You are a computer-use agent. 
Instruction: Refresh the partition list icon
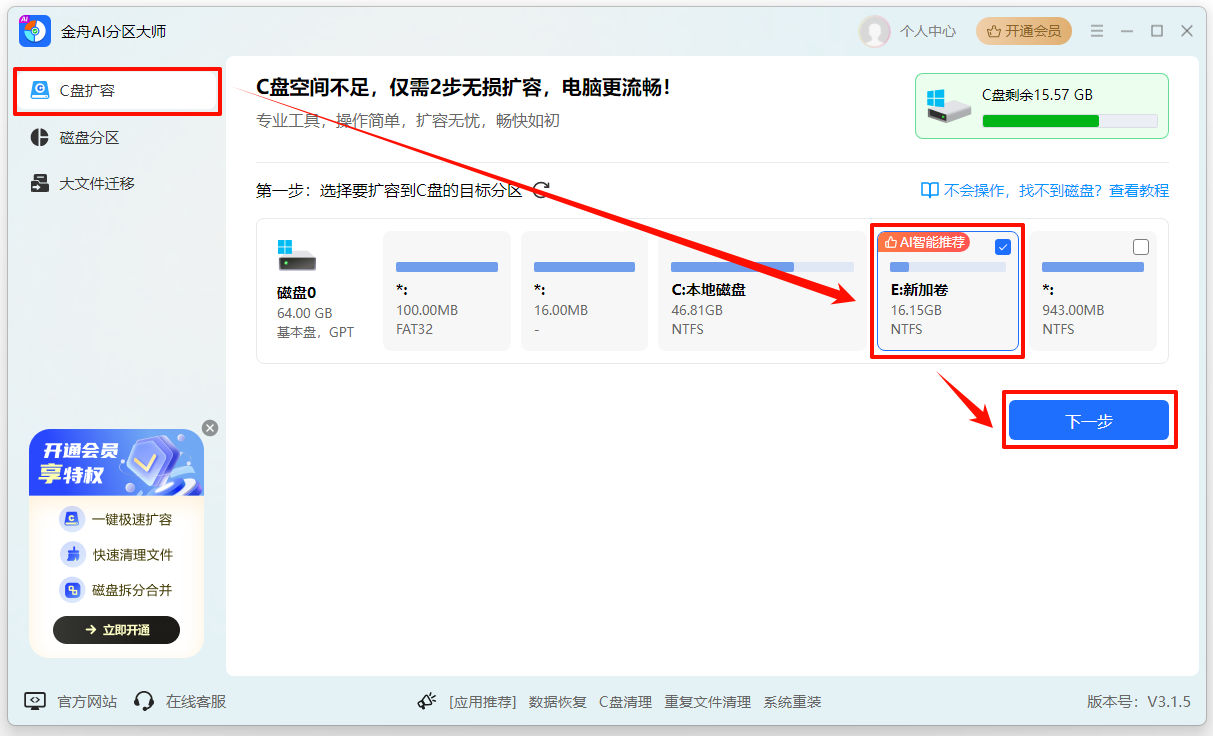tap(540, 190)
